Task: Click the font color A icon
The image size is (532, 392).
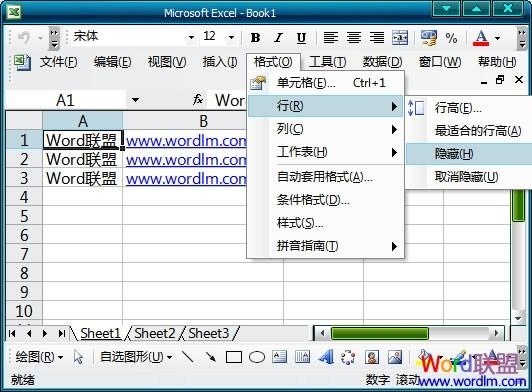Action: coord(481,38)
